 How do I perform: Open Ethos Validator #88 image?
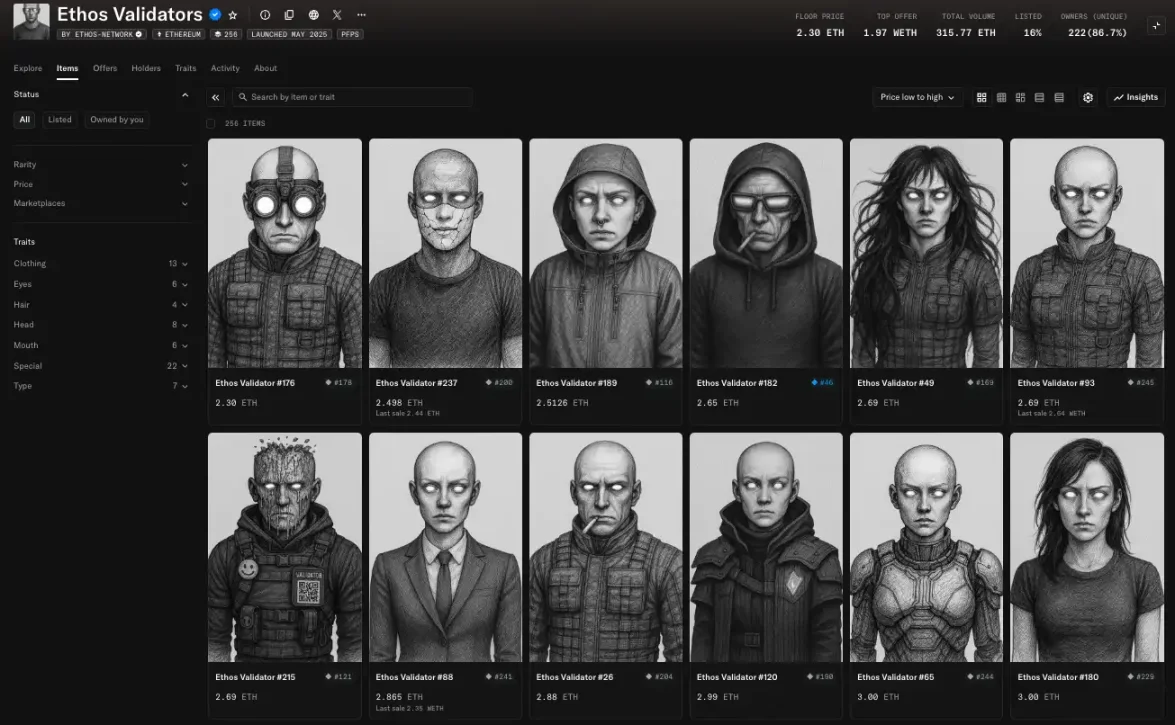tap(445, 547)
